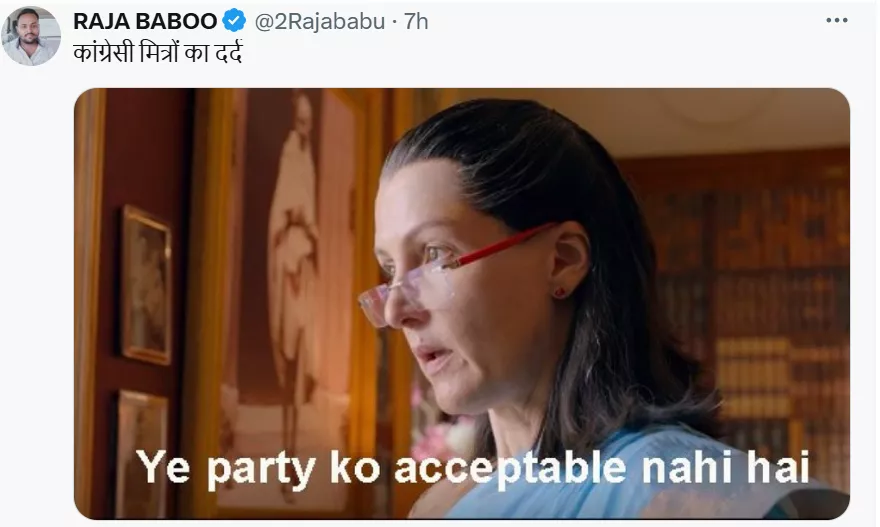Viewport: 880px width, 527px height.
Task: Click the upper small framed picture on wall
Action: [147, 285]
